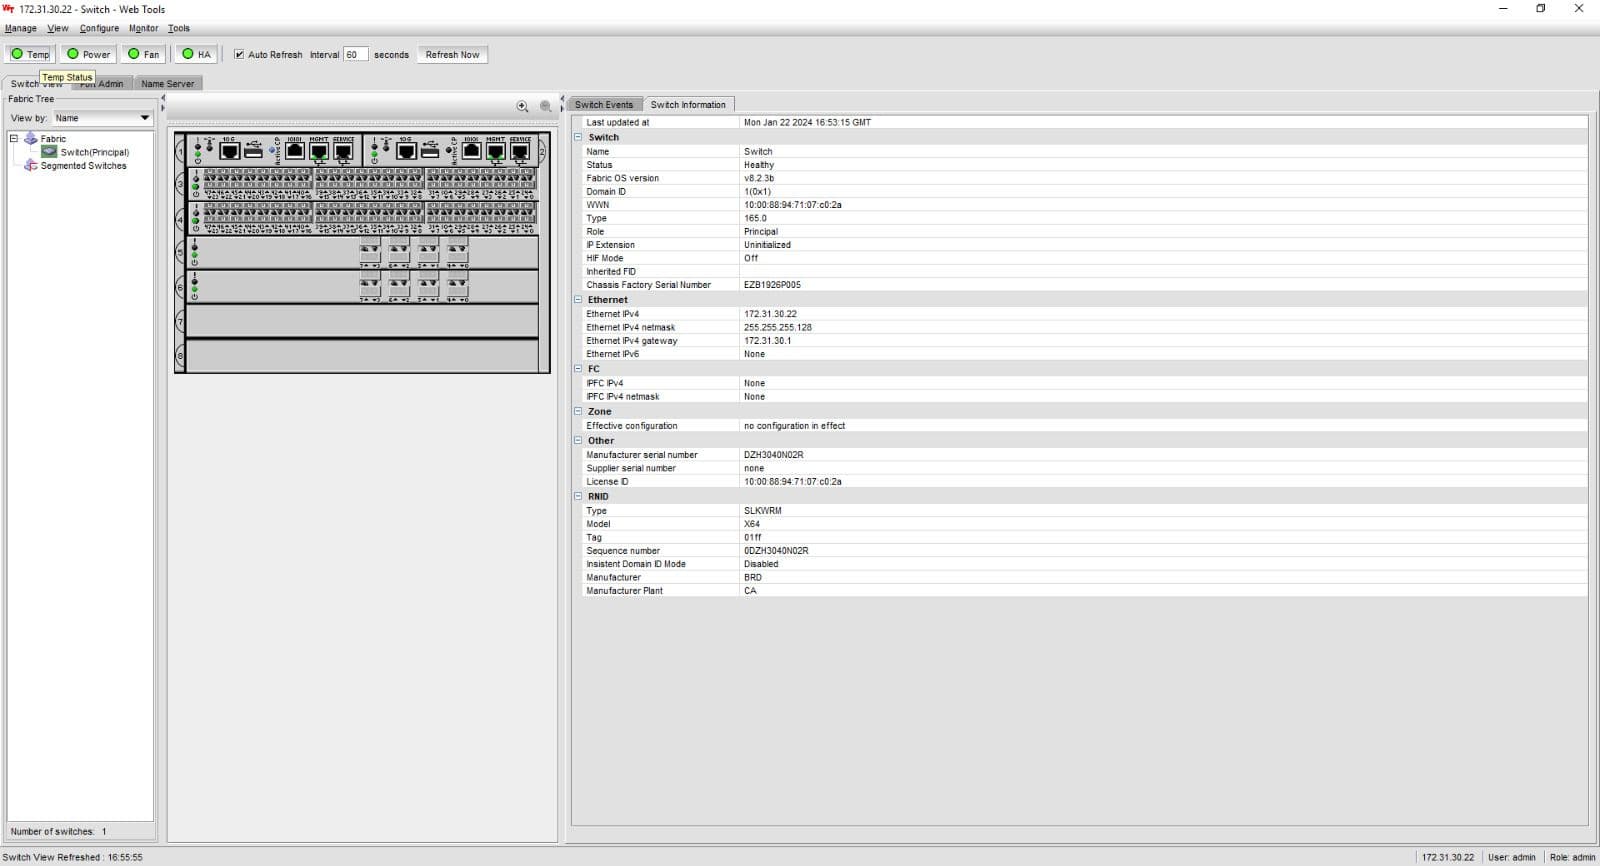The height and width of the screenshot is (866, 1600).
Task: Check the Fan status indicator
Action: click(144, 54)
